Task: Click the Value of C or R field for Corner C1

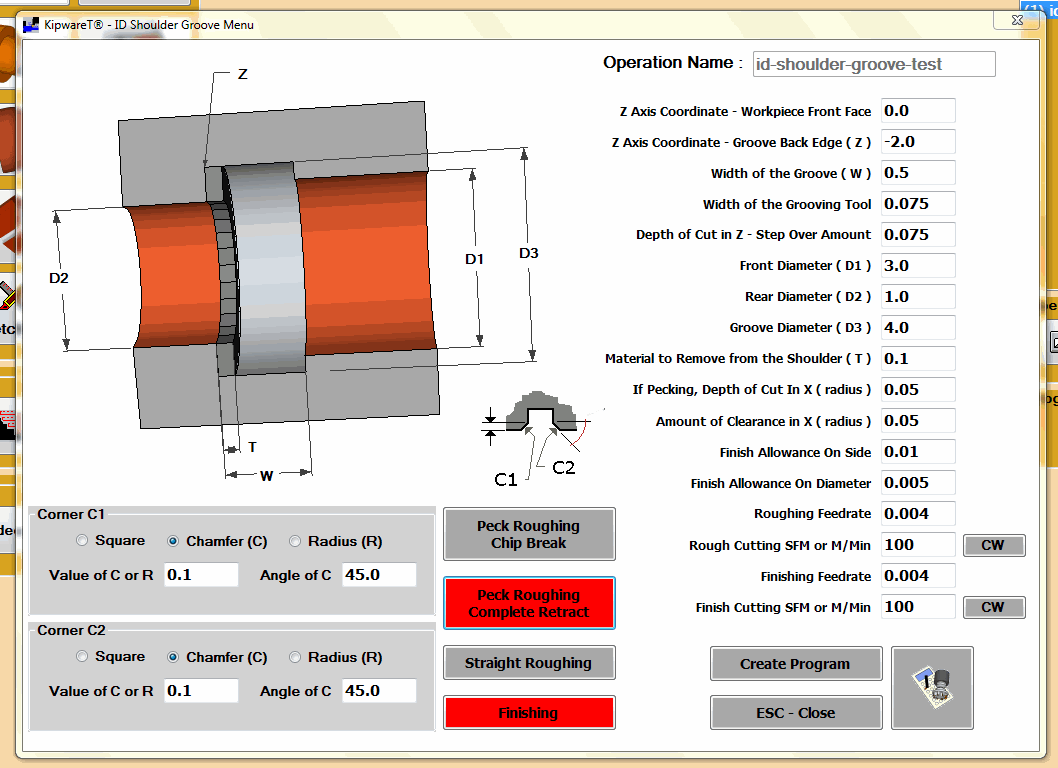Action: coord(200,574)
